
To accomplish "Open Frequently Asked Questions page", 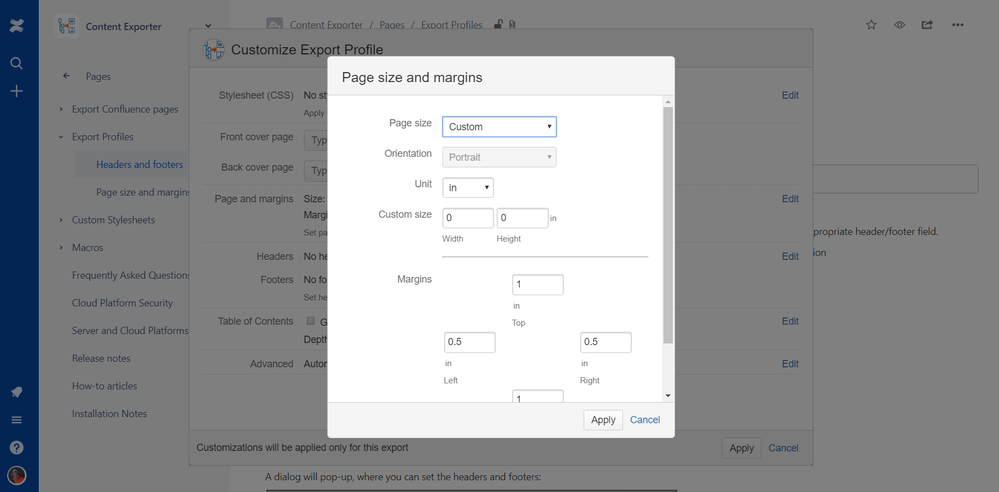I will 131,275.
